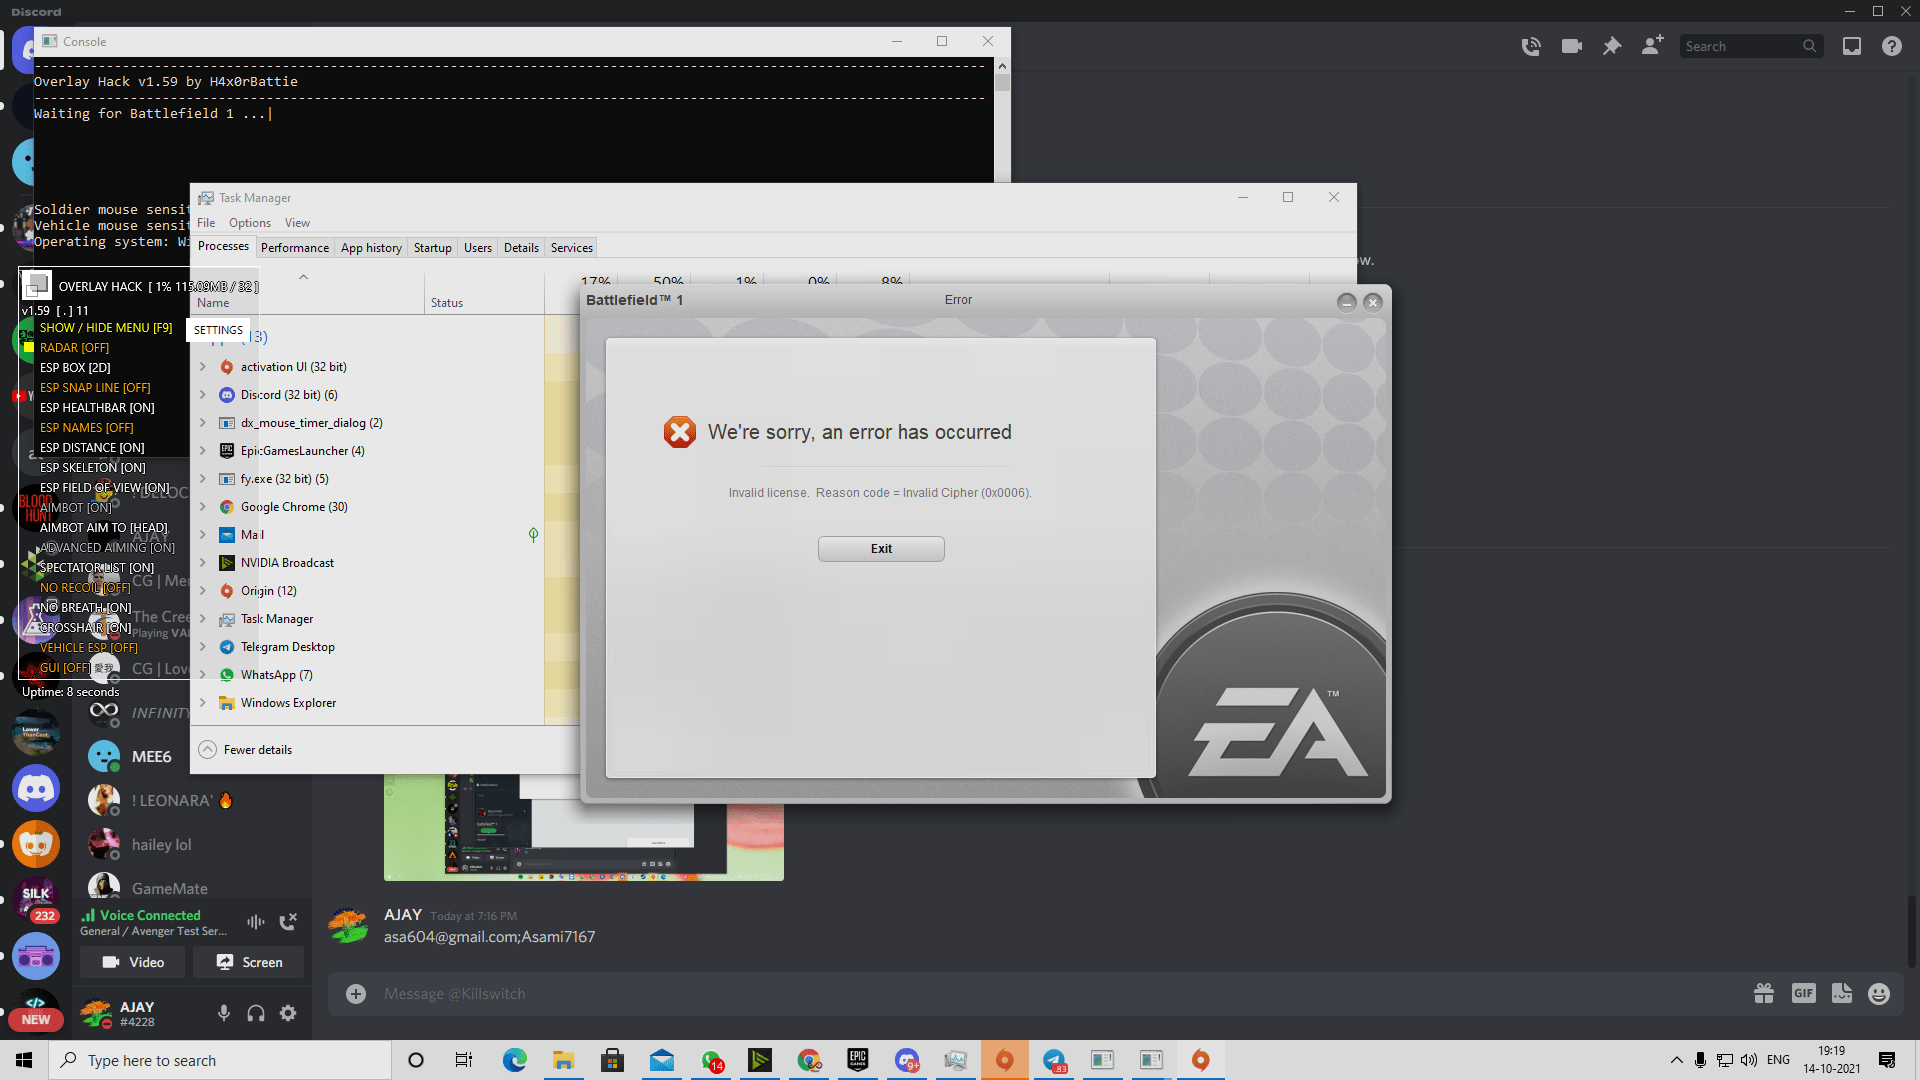Expand fy.exe (32 bit) process

click(203, 479)
